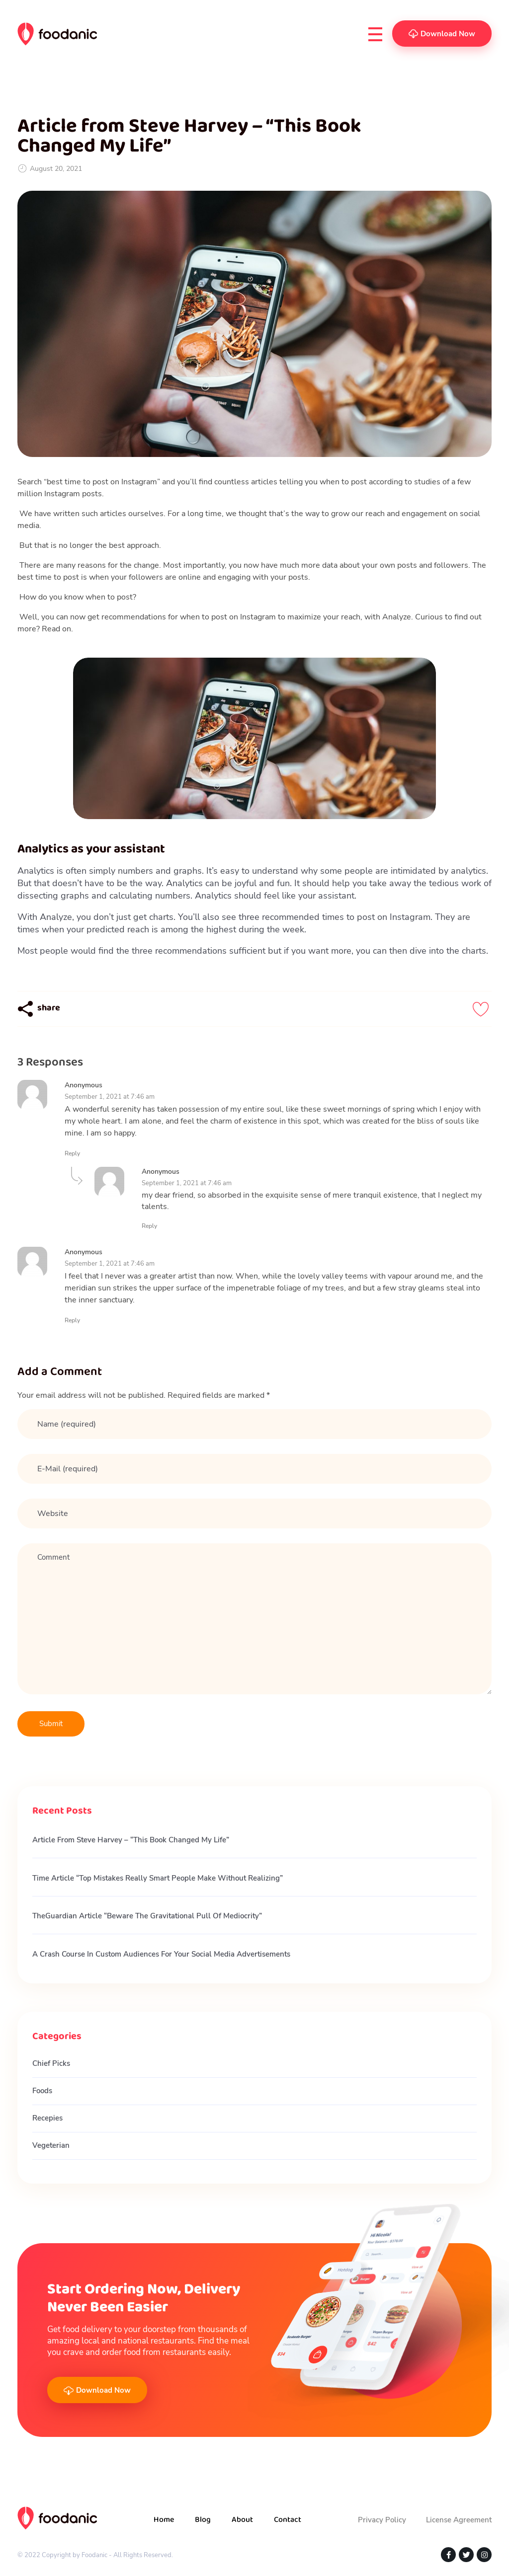Click the share icon below the article
Screen dimensions: 509x2576
click(26, 1008)
